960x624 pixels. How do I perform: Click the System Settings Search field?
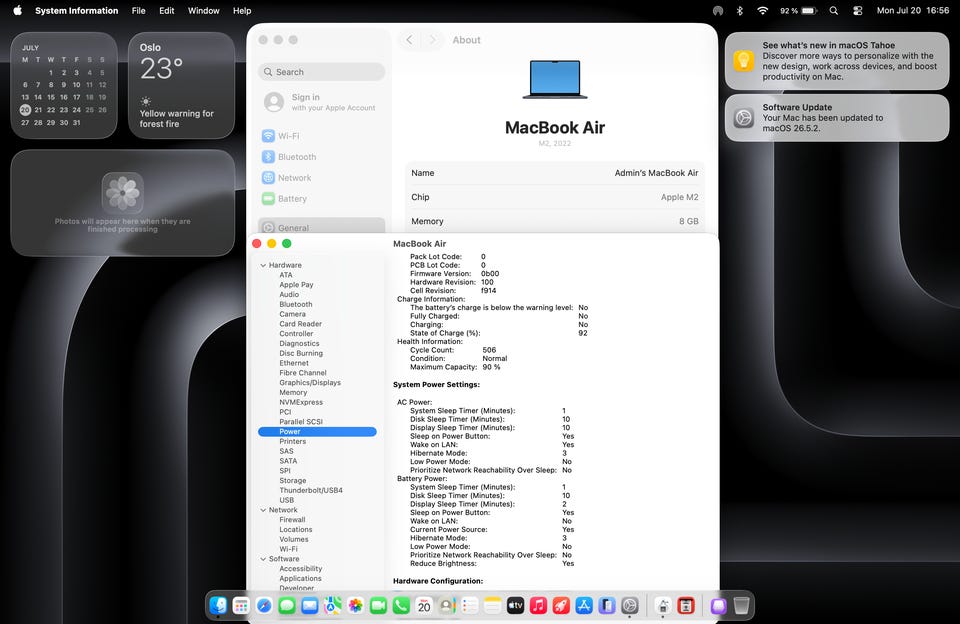[321, 72]
